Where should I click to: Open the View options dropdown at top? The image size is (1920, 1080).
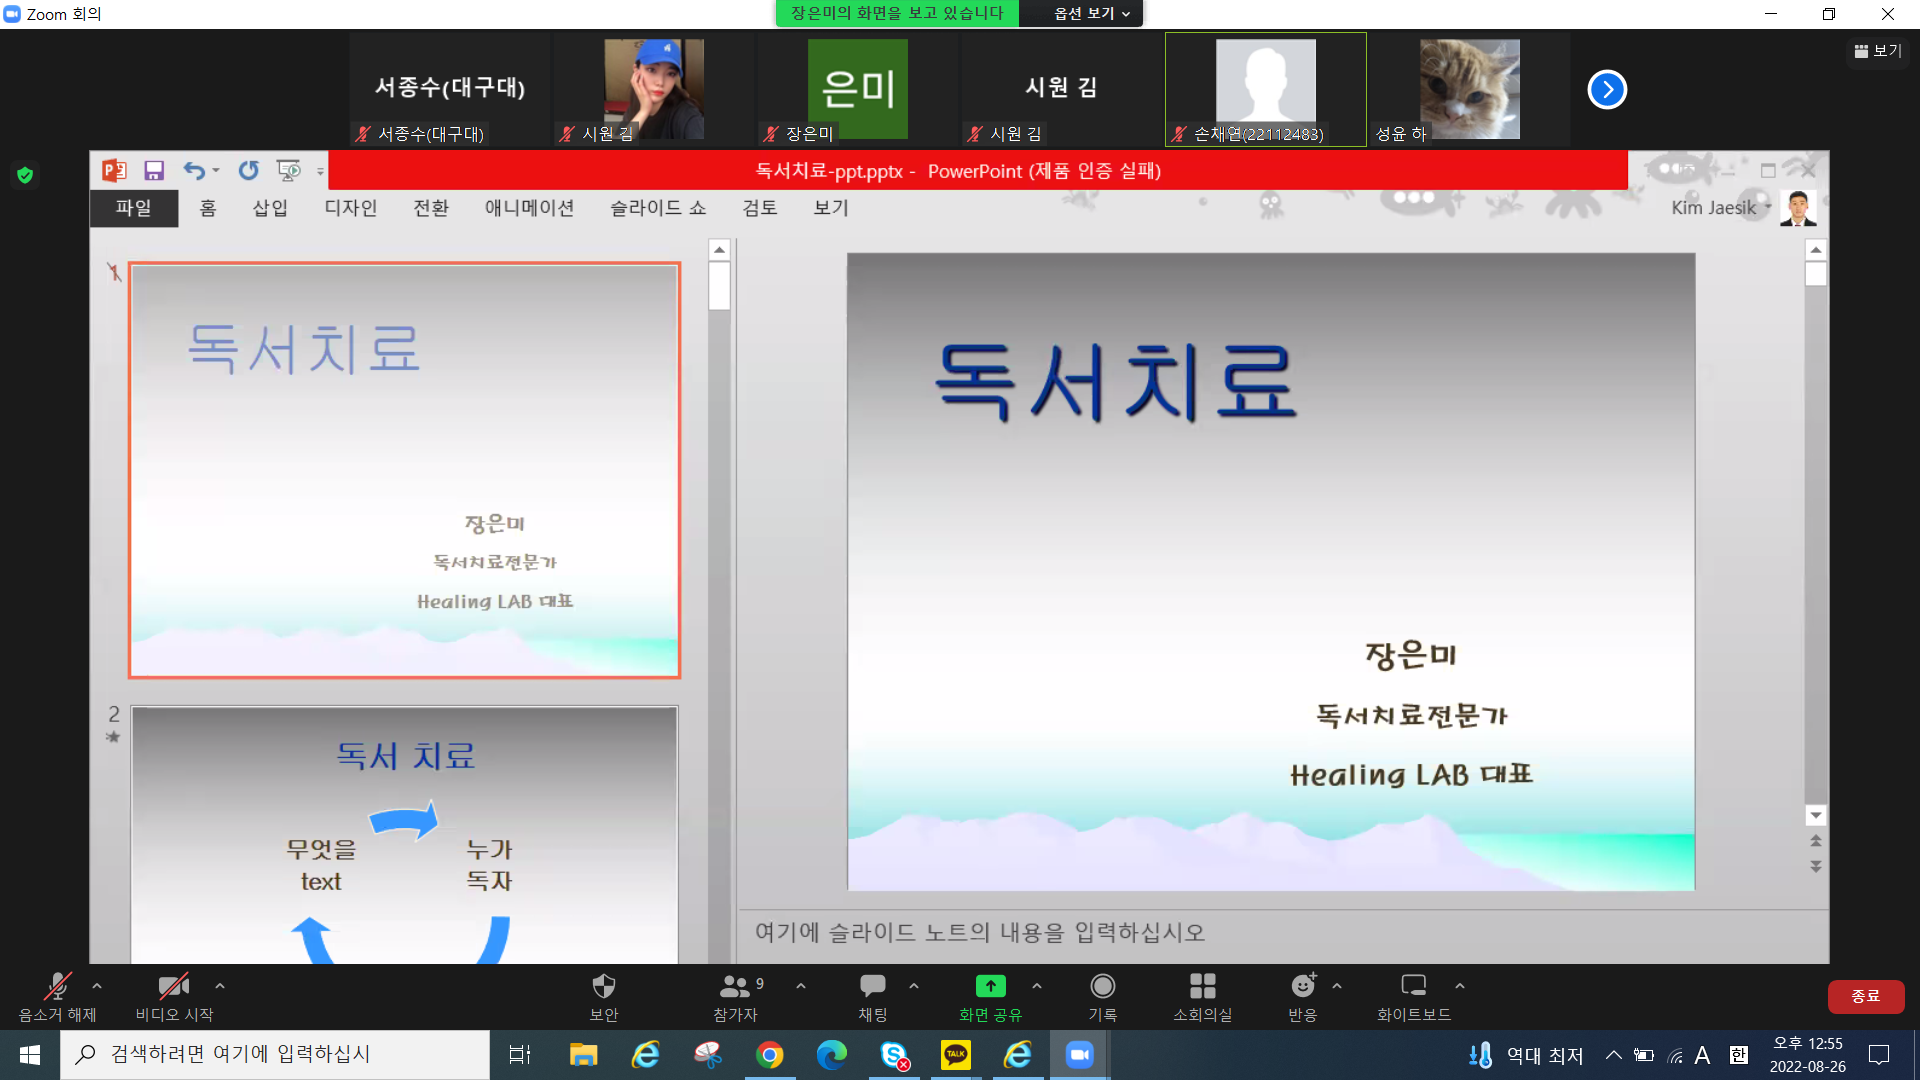coord(1092,13)
